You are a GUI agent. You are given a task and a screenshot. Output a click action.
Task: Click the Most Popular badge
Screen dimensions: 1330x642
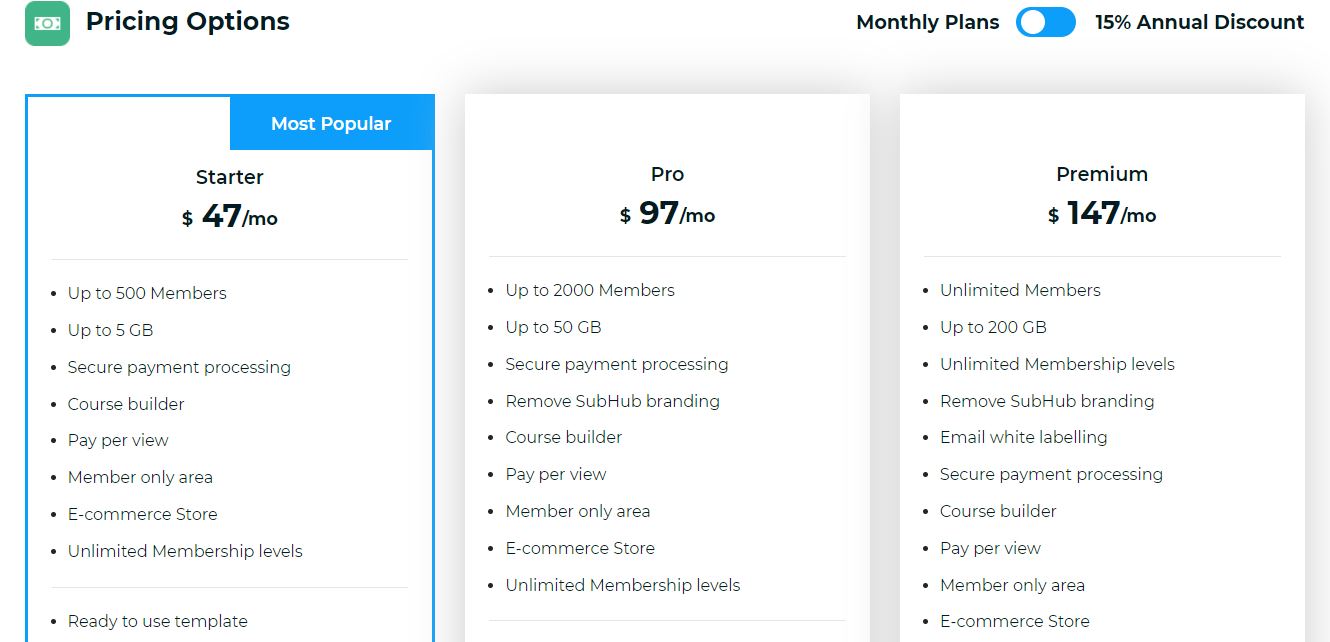tap(331, 124)
